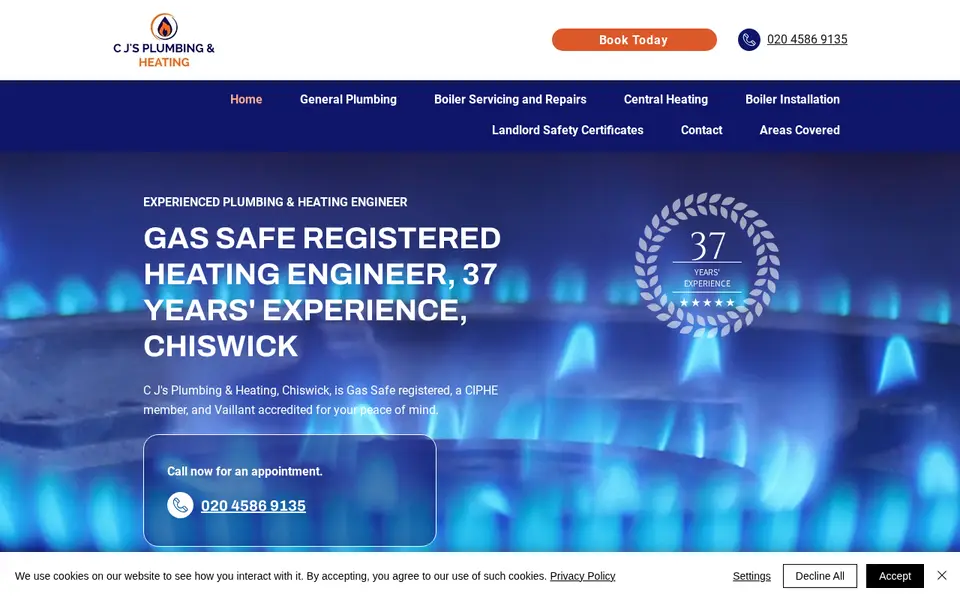Click the CIPHE member description paragraph
960x600 pixels.
pyautogui.click(x=321, y=400)
